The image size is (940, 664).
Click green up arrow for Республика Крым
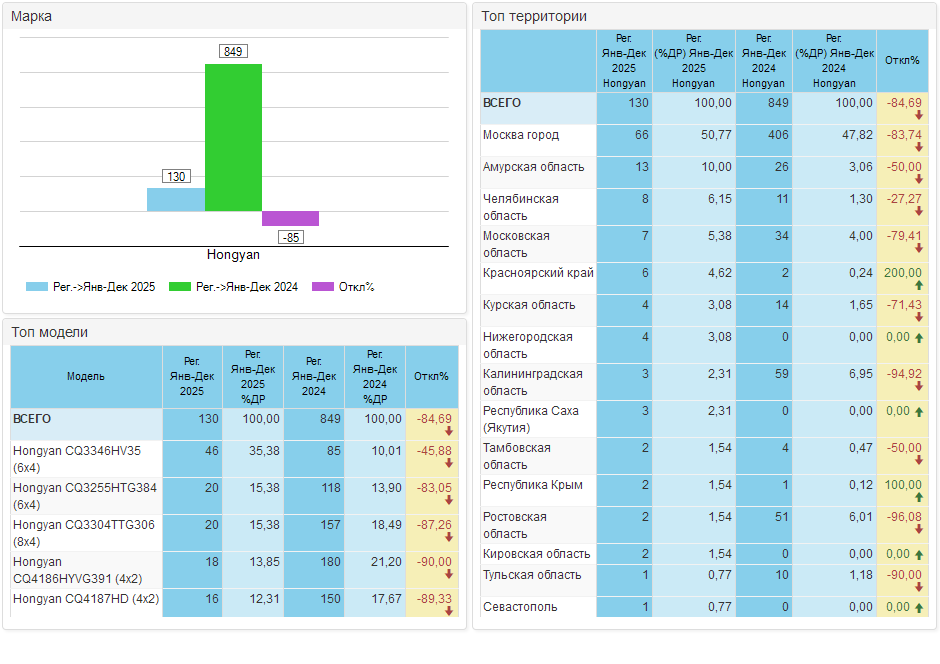917,499
